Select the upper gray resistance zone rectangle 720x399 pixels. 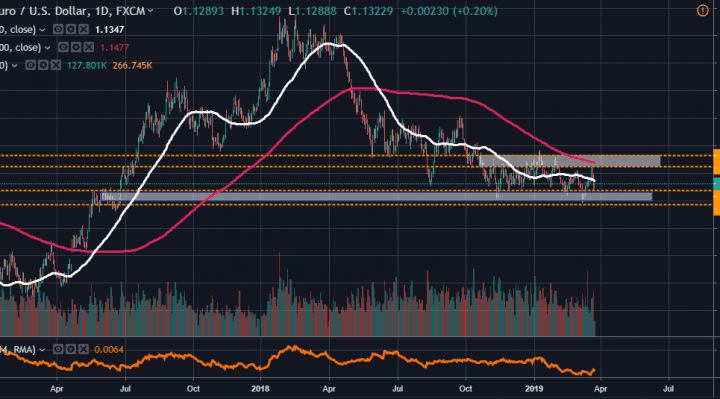[569, 161]
